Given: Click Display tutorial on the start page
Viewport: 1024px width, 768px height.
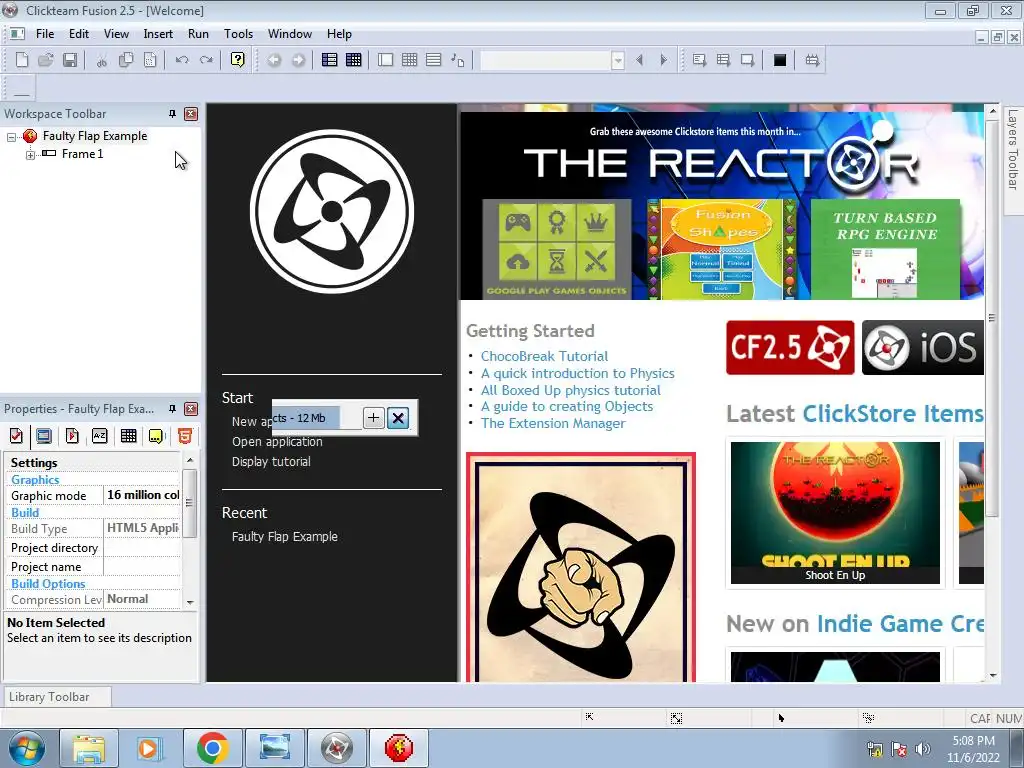Looking at the screenshot, I should tap(271, 462).
